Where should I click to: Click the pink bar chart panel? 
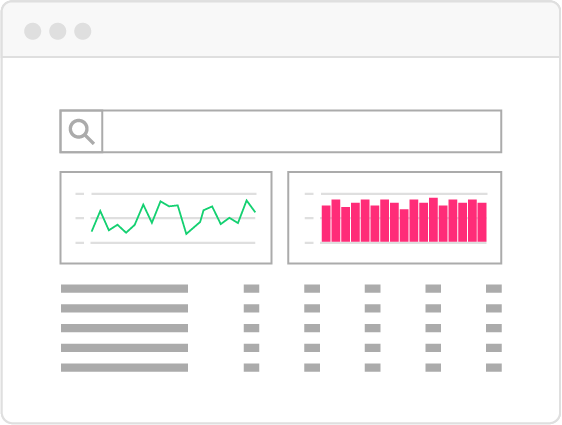pos(395,218)
